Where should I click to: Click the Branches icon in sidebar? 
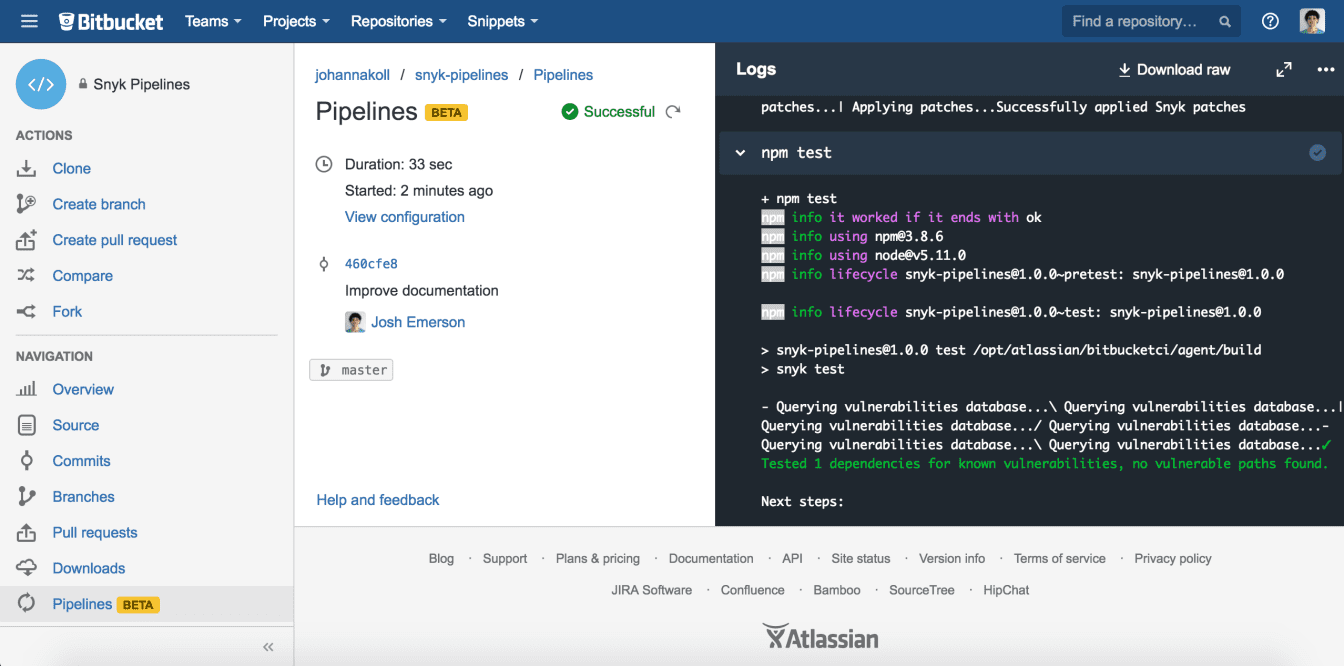click(x=27, y=497)
